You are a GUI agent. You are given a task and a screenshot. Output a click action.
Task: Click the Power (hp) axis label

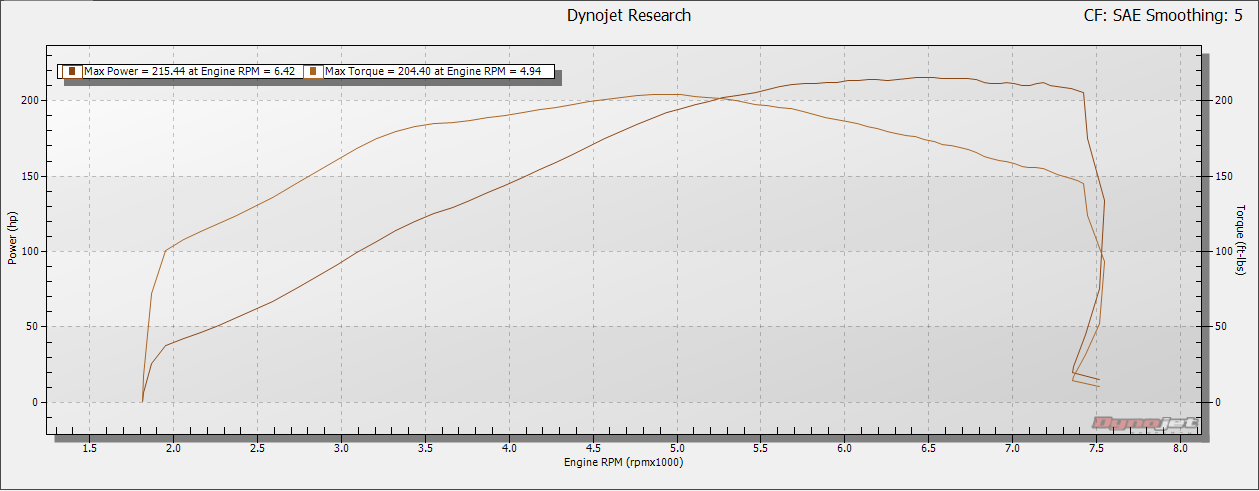coord(13,237)
